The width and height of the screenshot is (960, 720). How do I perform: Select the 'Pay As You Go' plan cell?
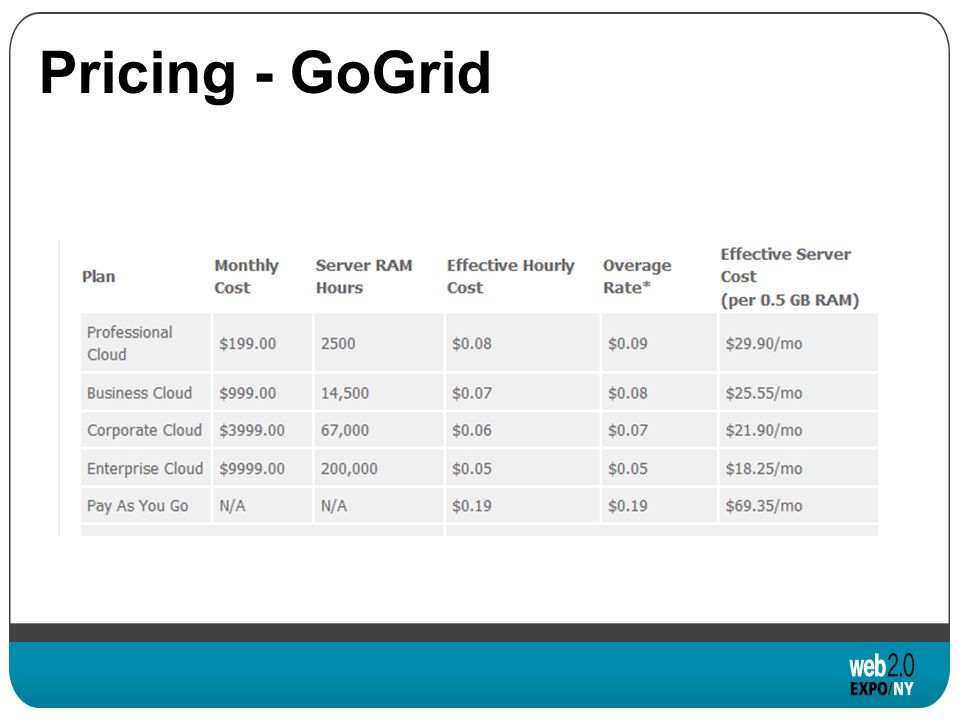tap(146, 505)
